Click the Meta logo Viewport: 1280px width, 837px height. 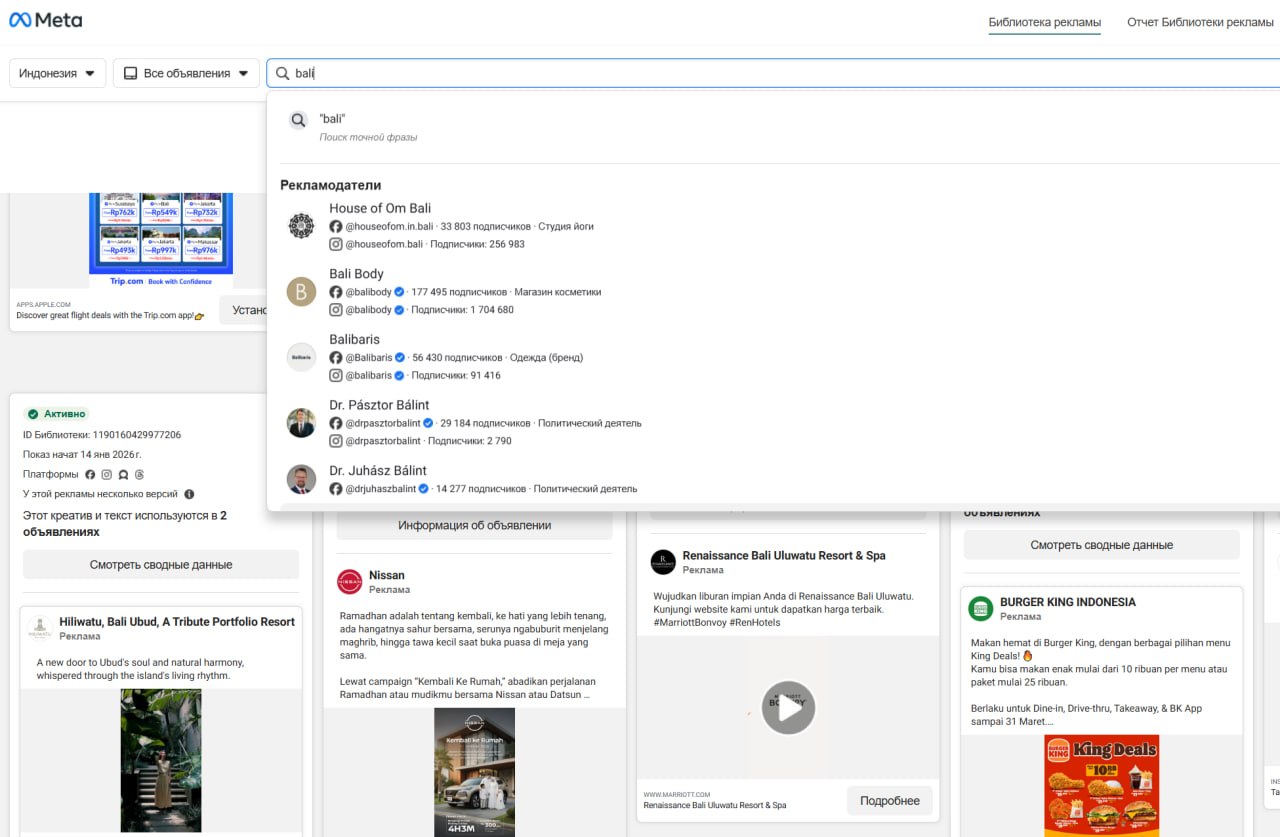[x=46, y=20]
